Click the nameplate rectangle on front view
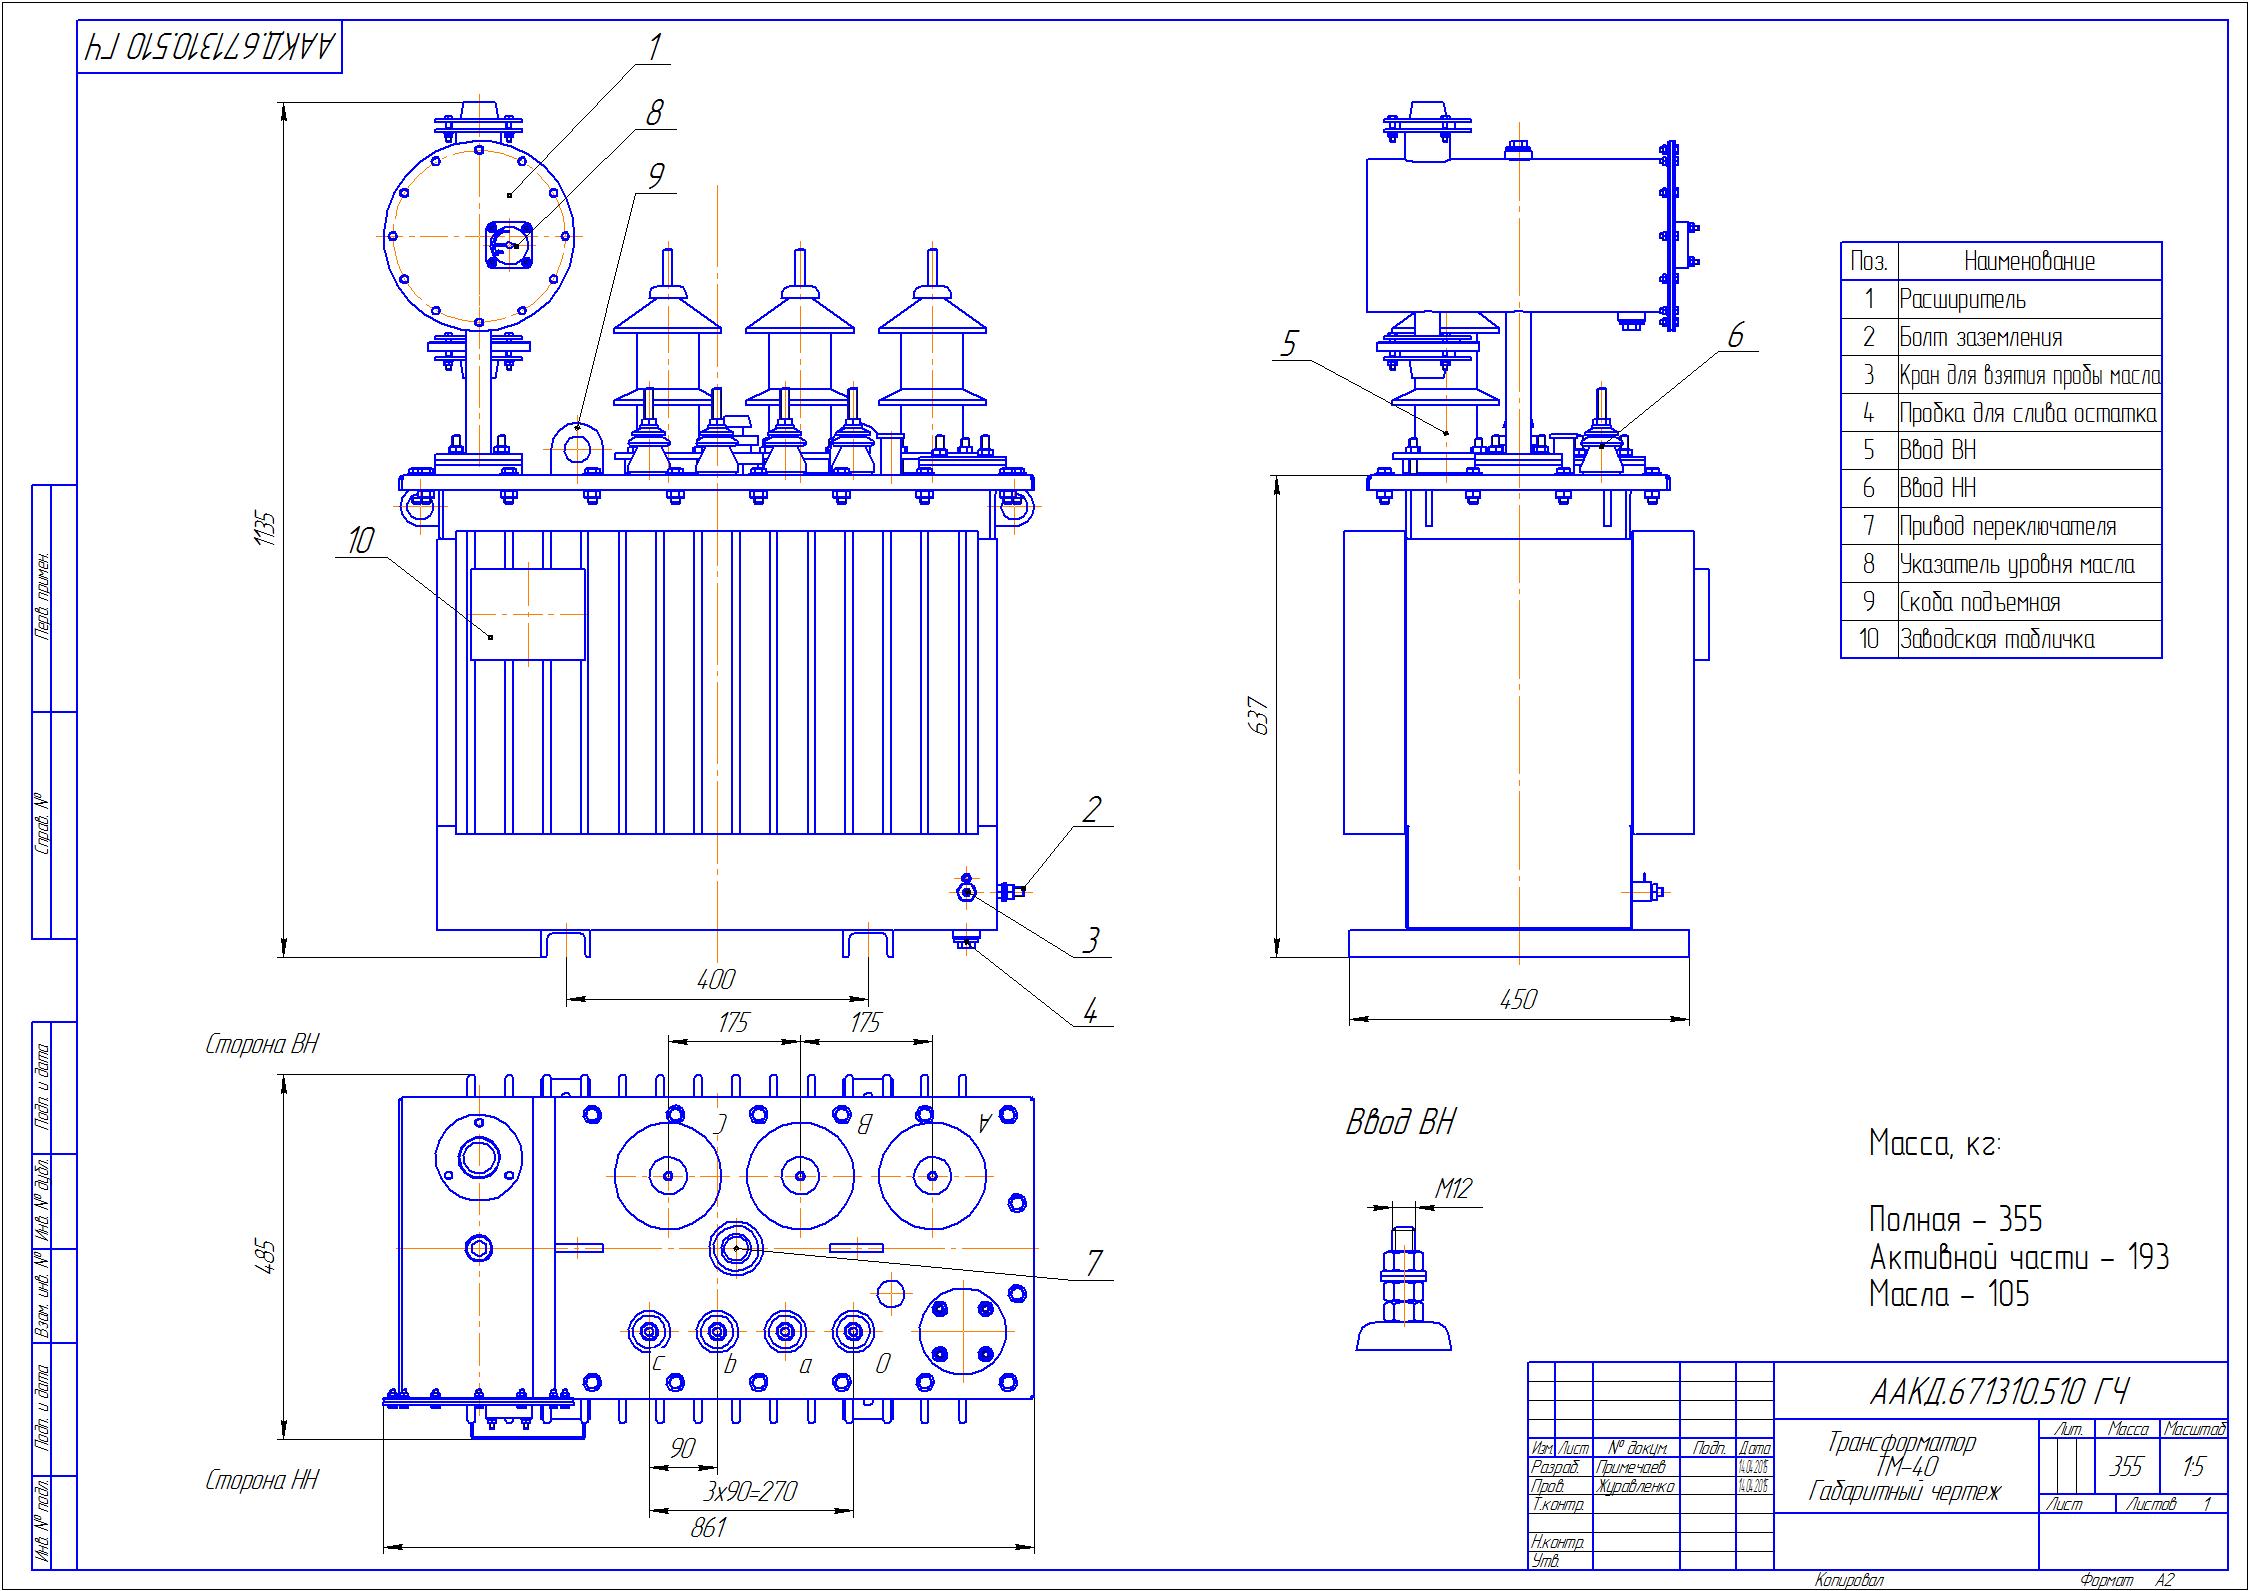 pos(527,615)
